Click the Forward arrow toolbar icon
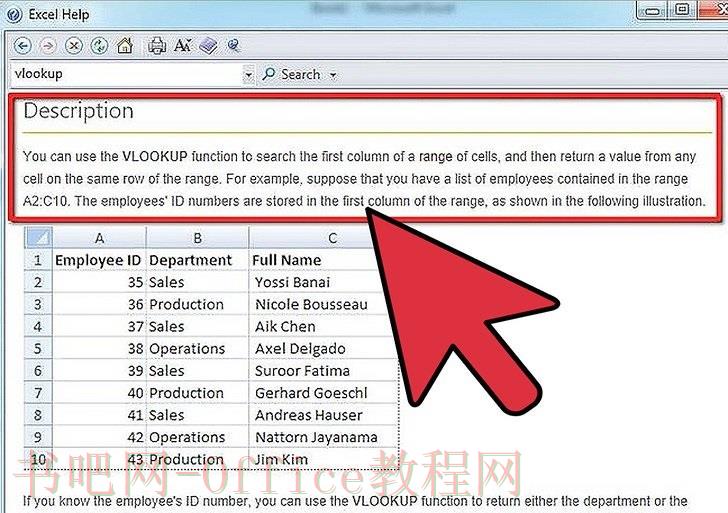Image resolution: width=728 pixels, height=513 pixels. (48, 45)
